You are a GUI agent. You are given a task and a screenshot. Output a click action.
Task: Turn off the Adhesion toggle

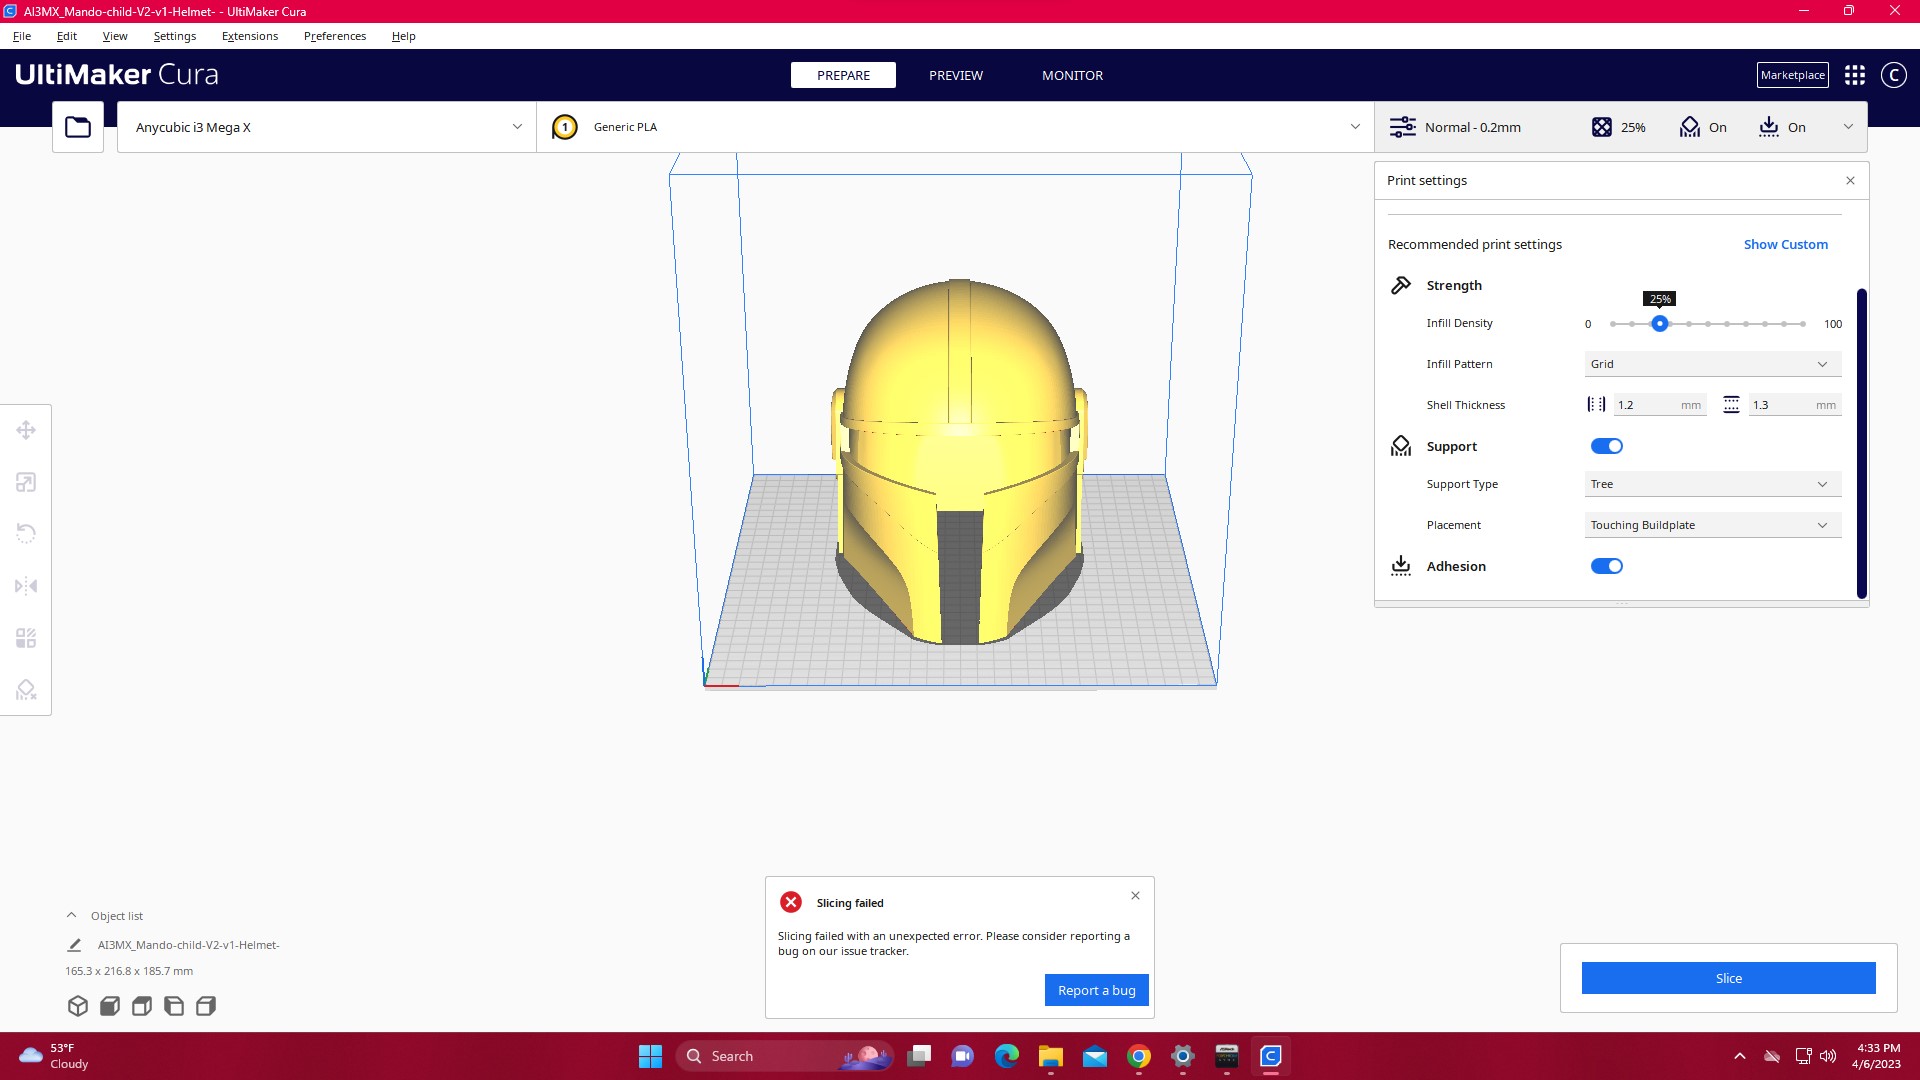pos(1606,565)
